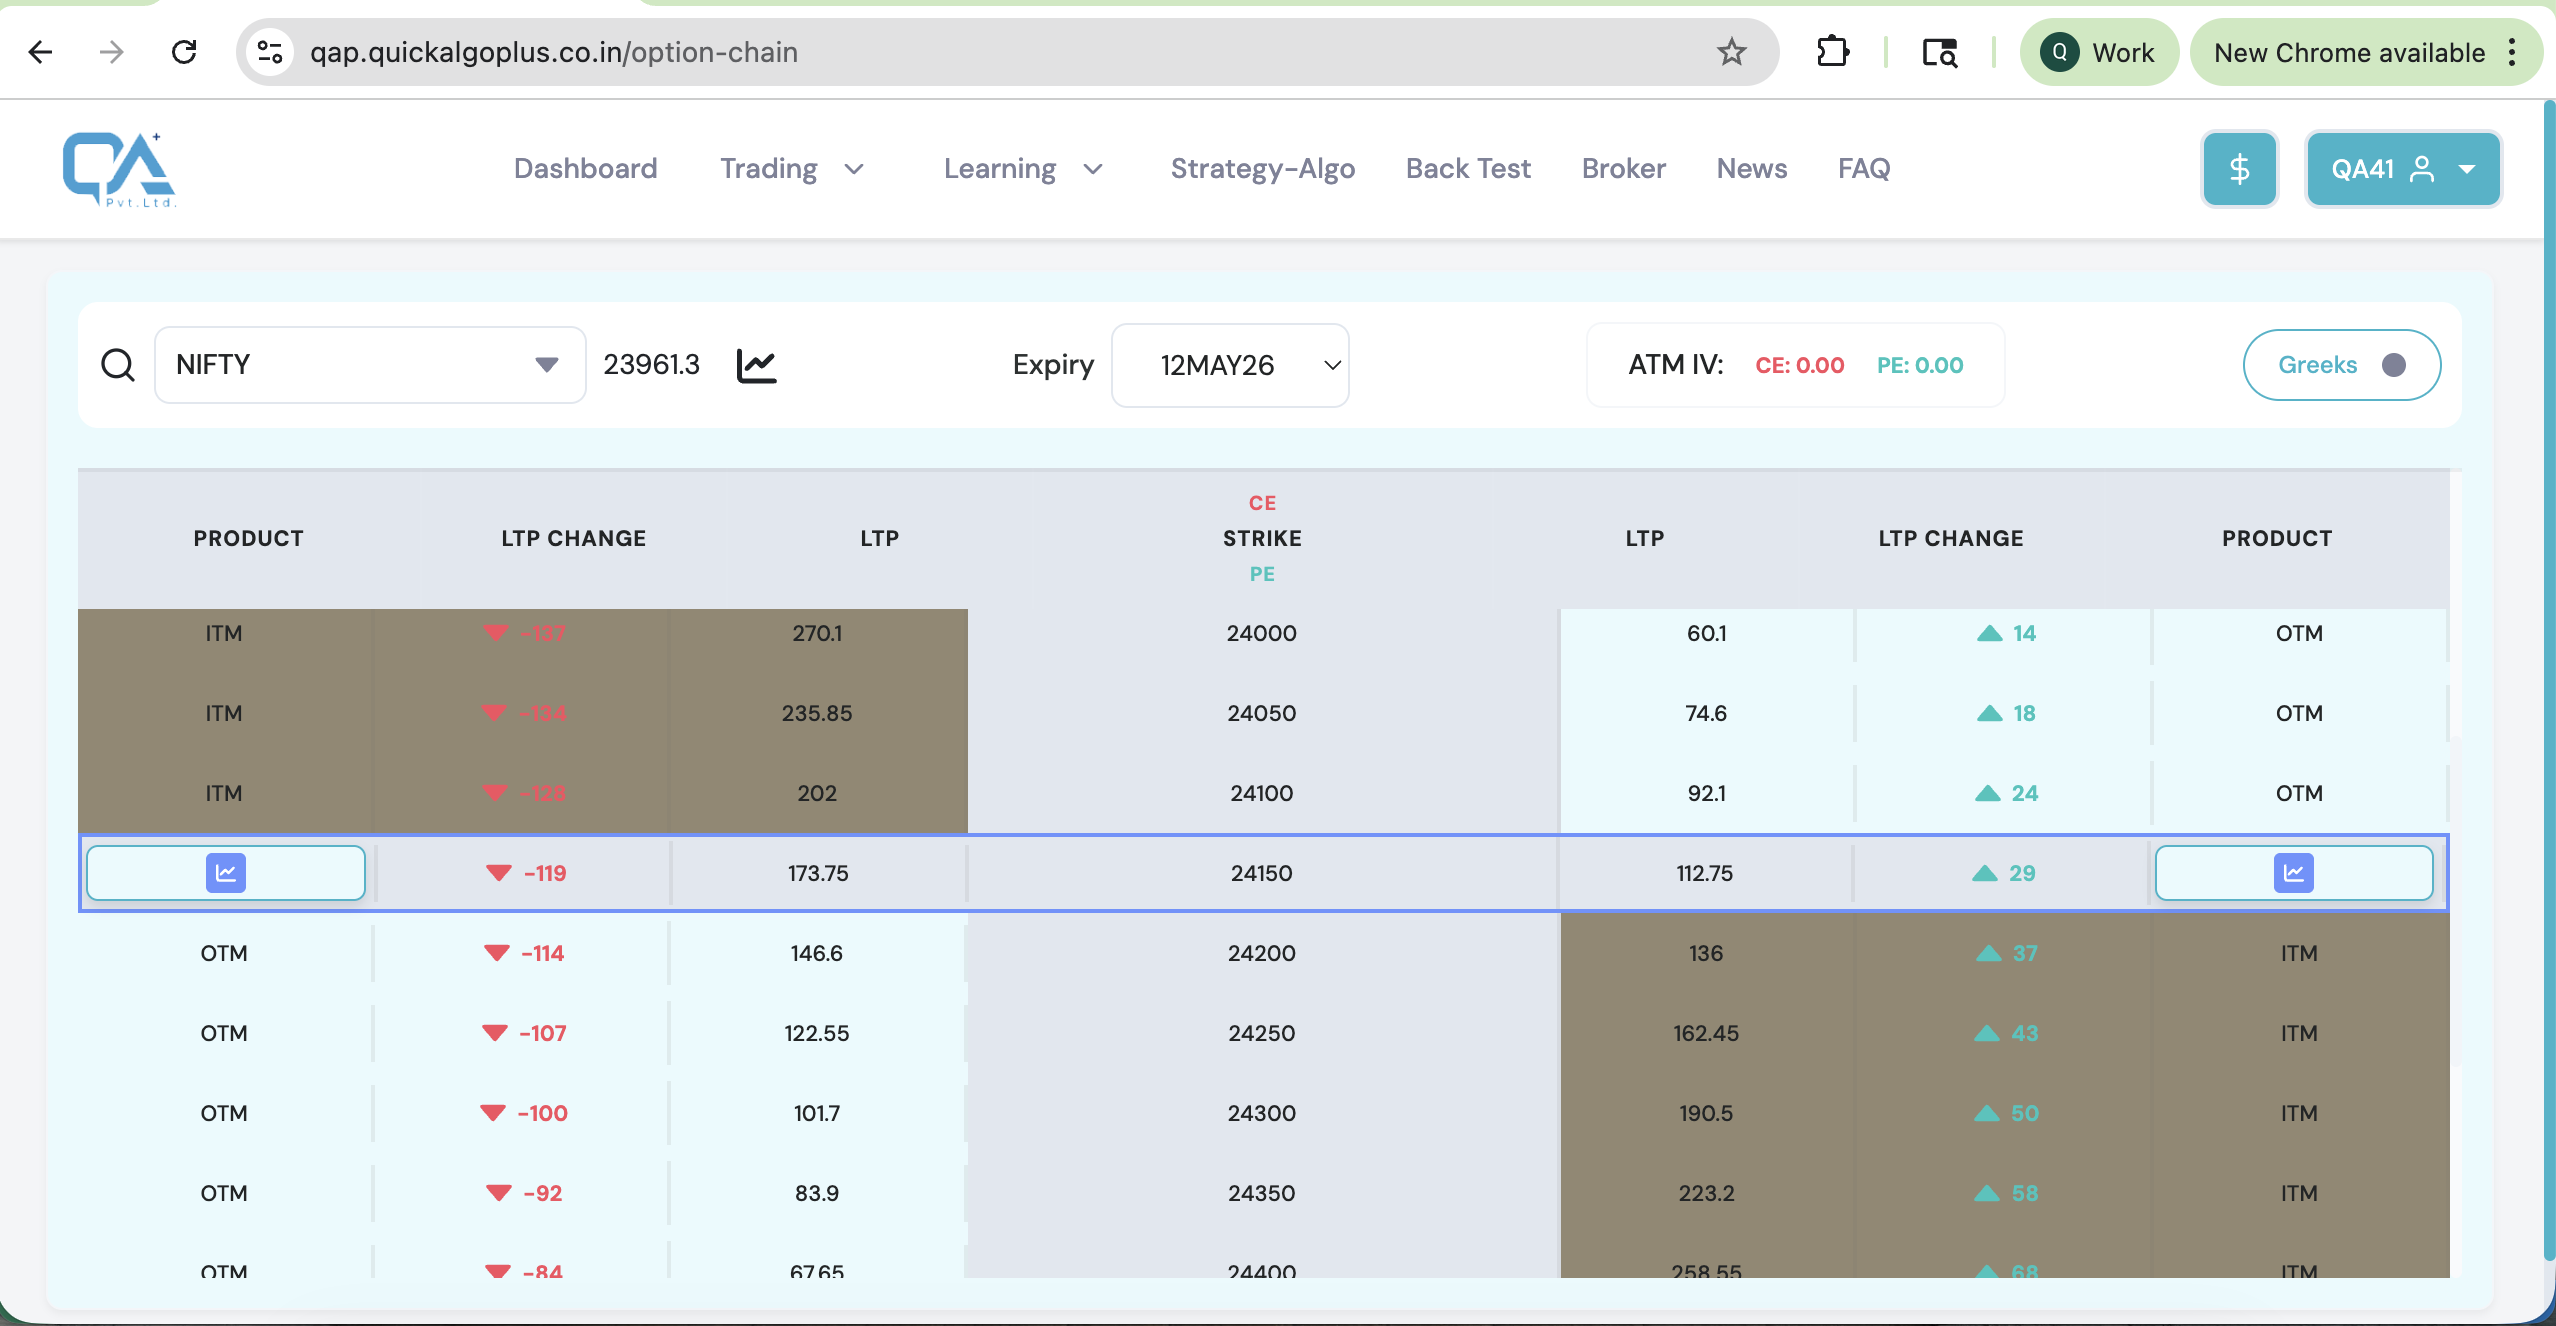Select strike 24300 in the chain

point(1261,1113)
